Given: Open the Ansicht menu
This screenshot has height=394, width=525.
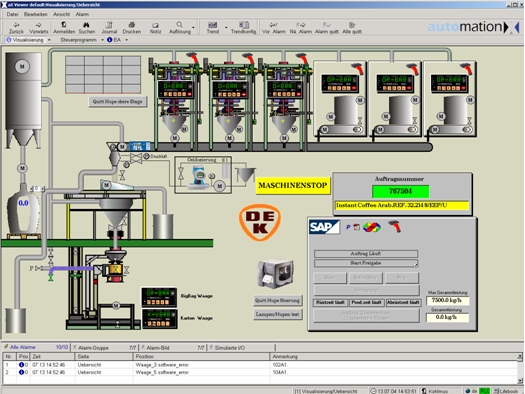Looking at the screenshot, I should pyautogui.click(x=62, y=14).
